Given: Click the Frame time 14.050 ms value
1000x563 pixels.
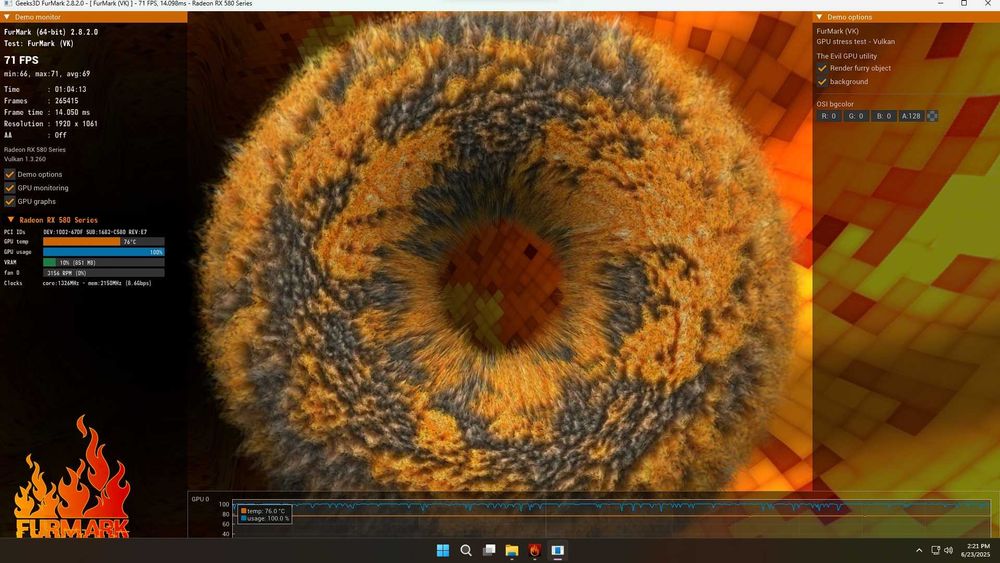Looking at the screenshot, I should click(x=72, y=112).
